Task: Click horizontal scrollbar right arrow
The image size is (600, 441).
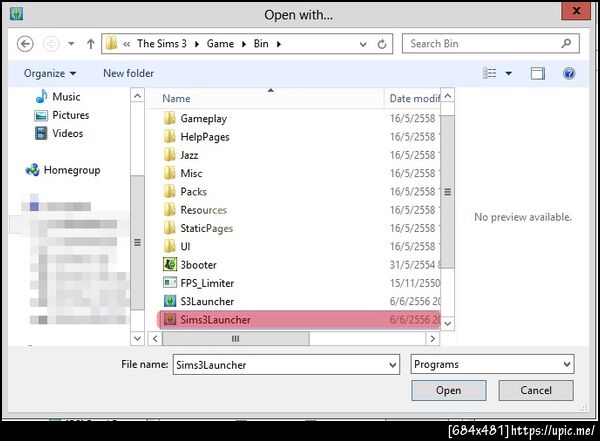Action: tap(433, 338)
